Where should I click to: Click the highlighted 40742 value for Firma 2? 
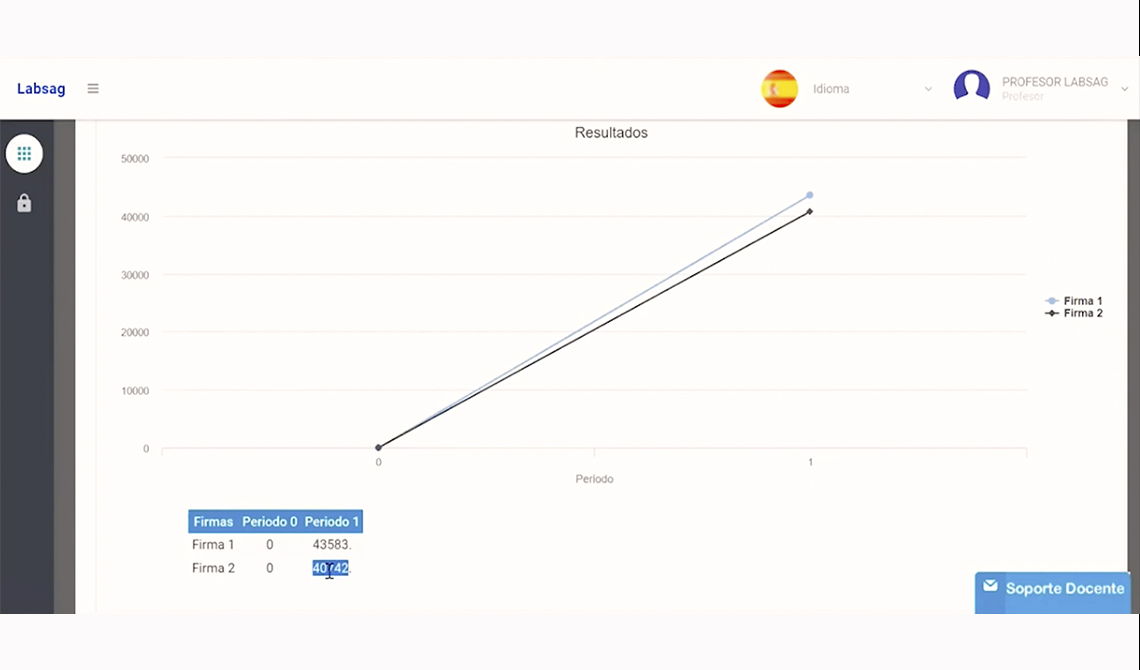pos(331,568)
